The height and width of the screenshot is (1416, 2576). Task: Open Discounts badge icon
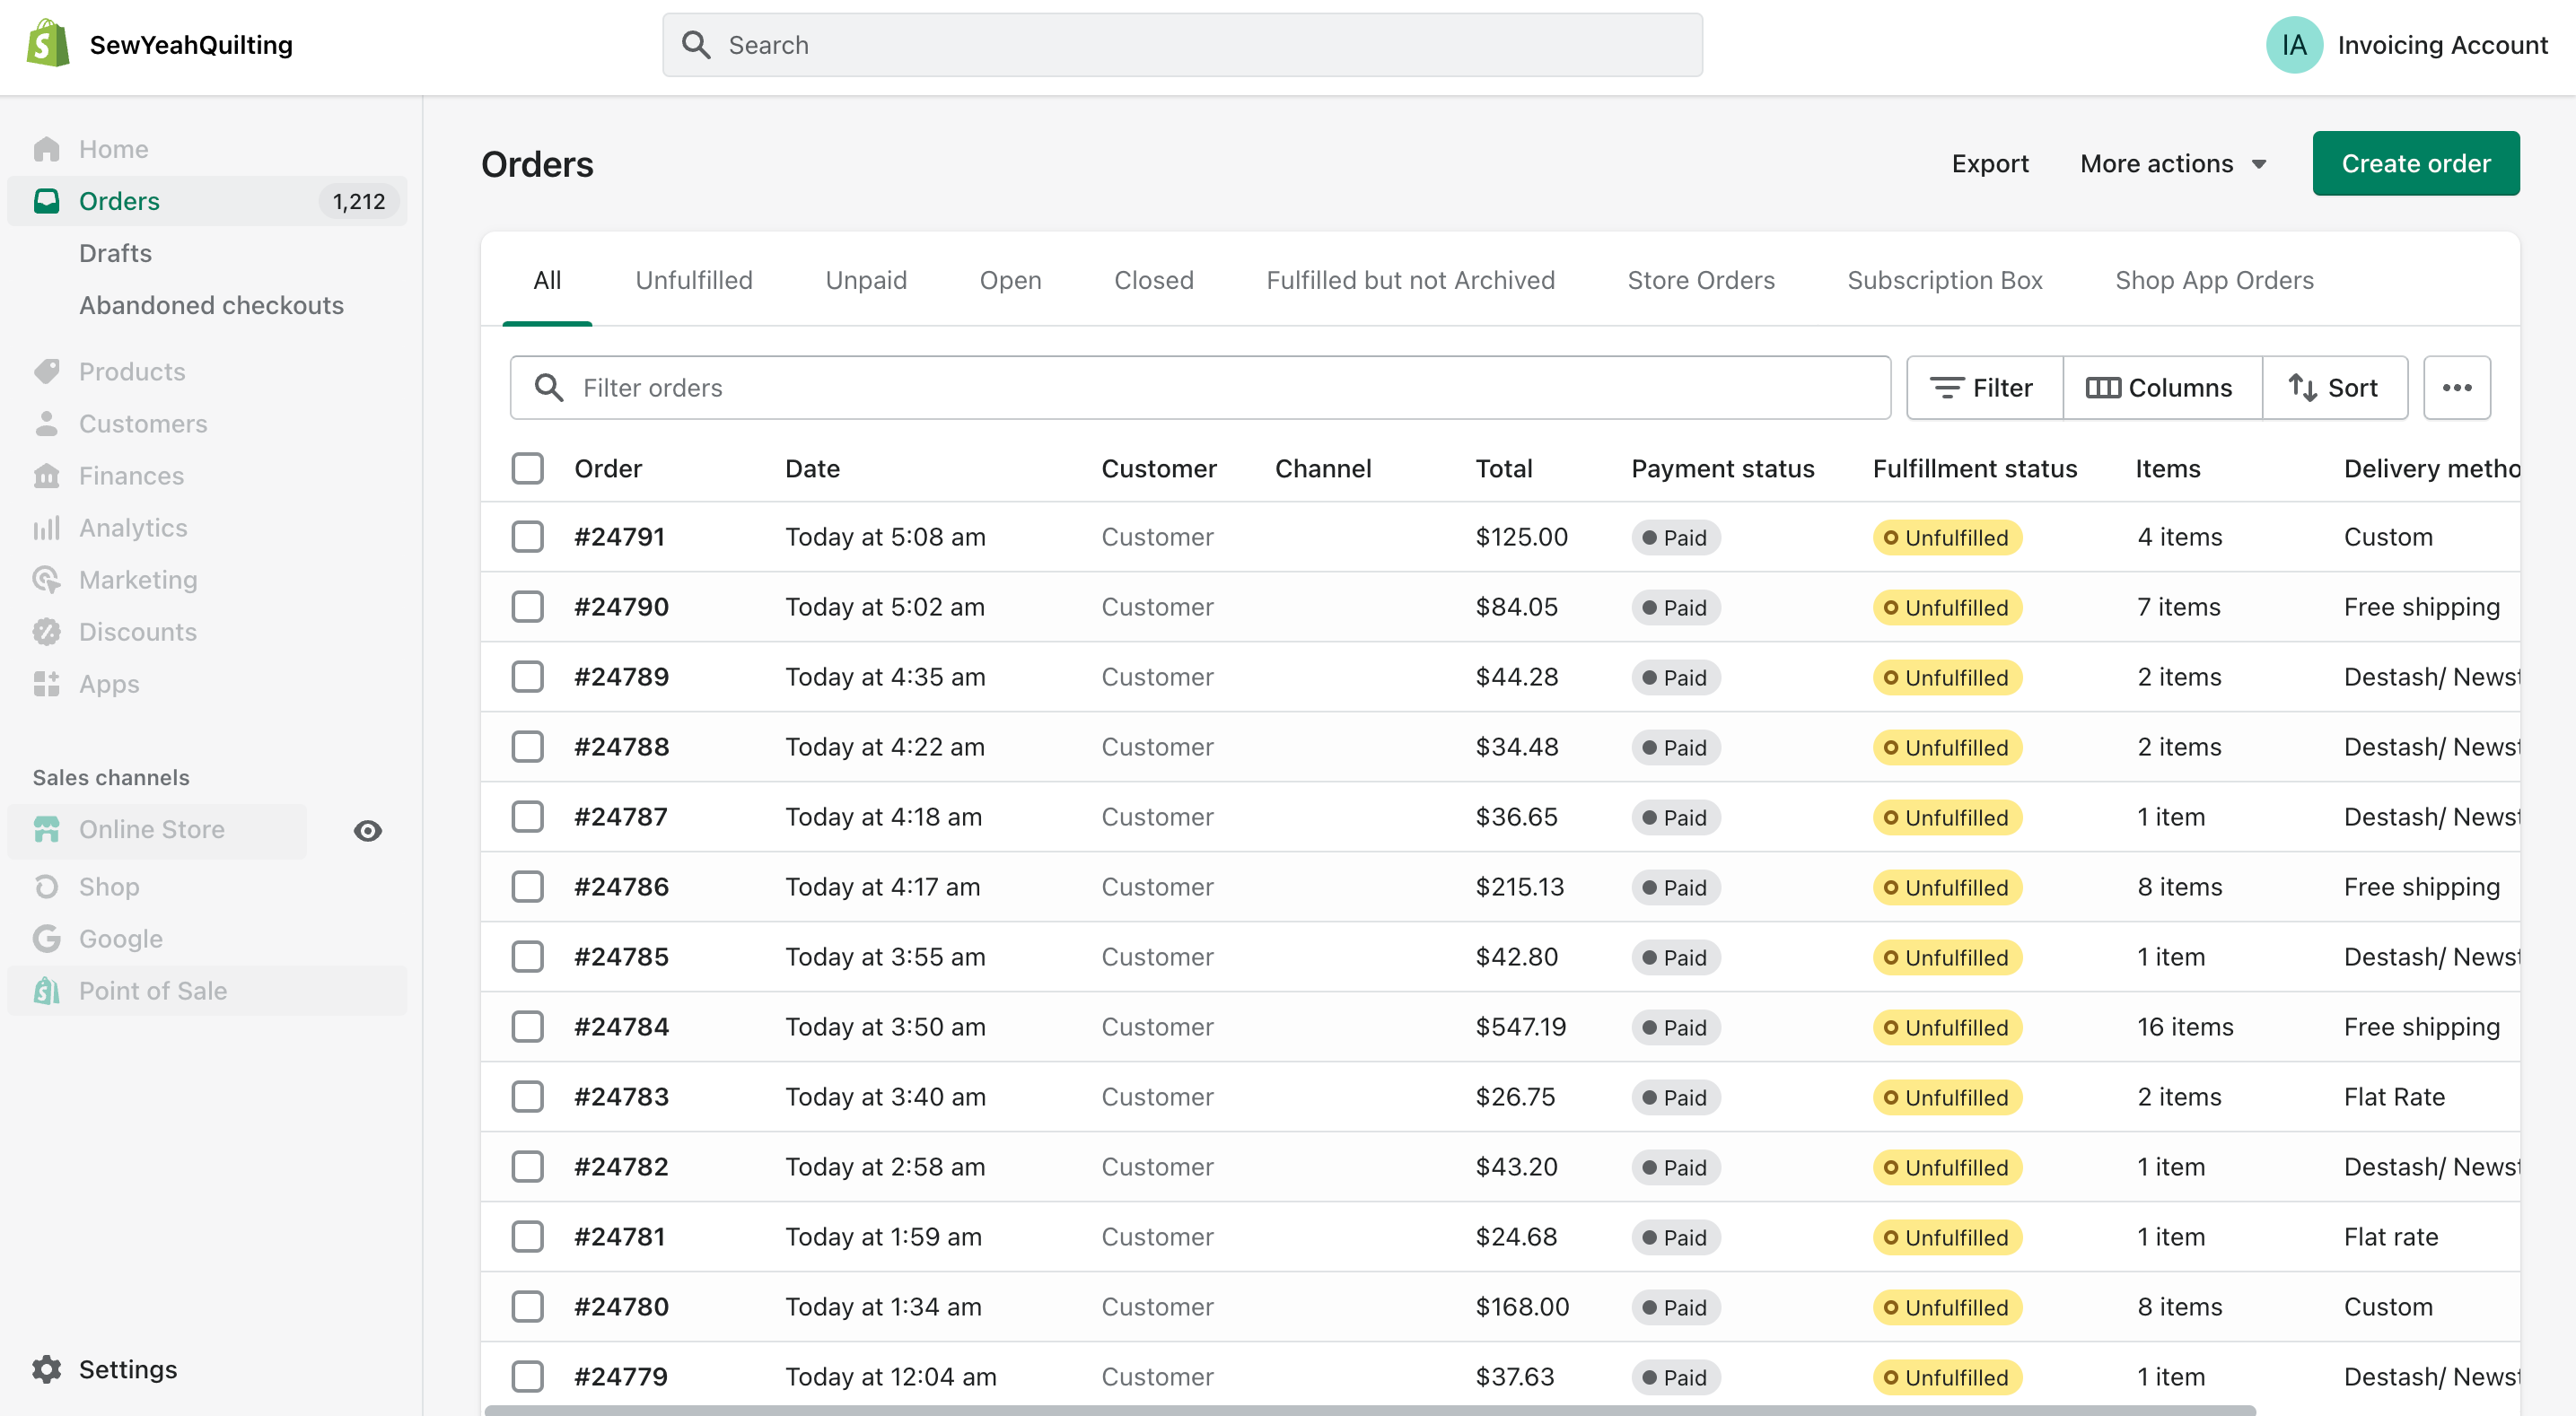(x=47, y=631)
